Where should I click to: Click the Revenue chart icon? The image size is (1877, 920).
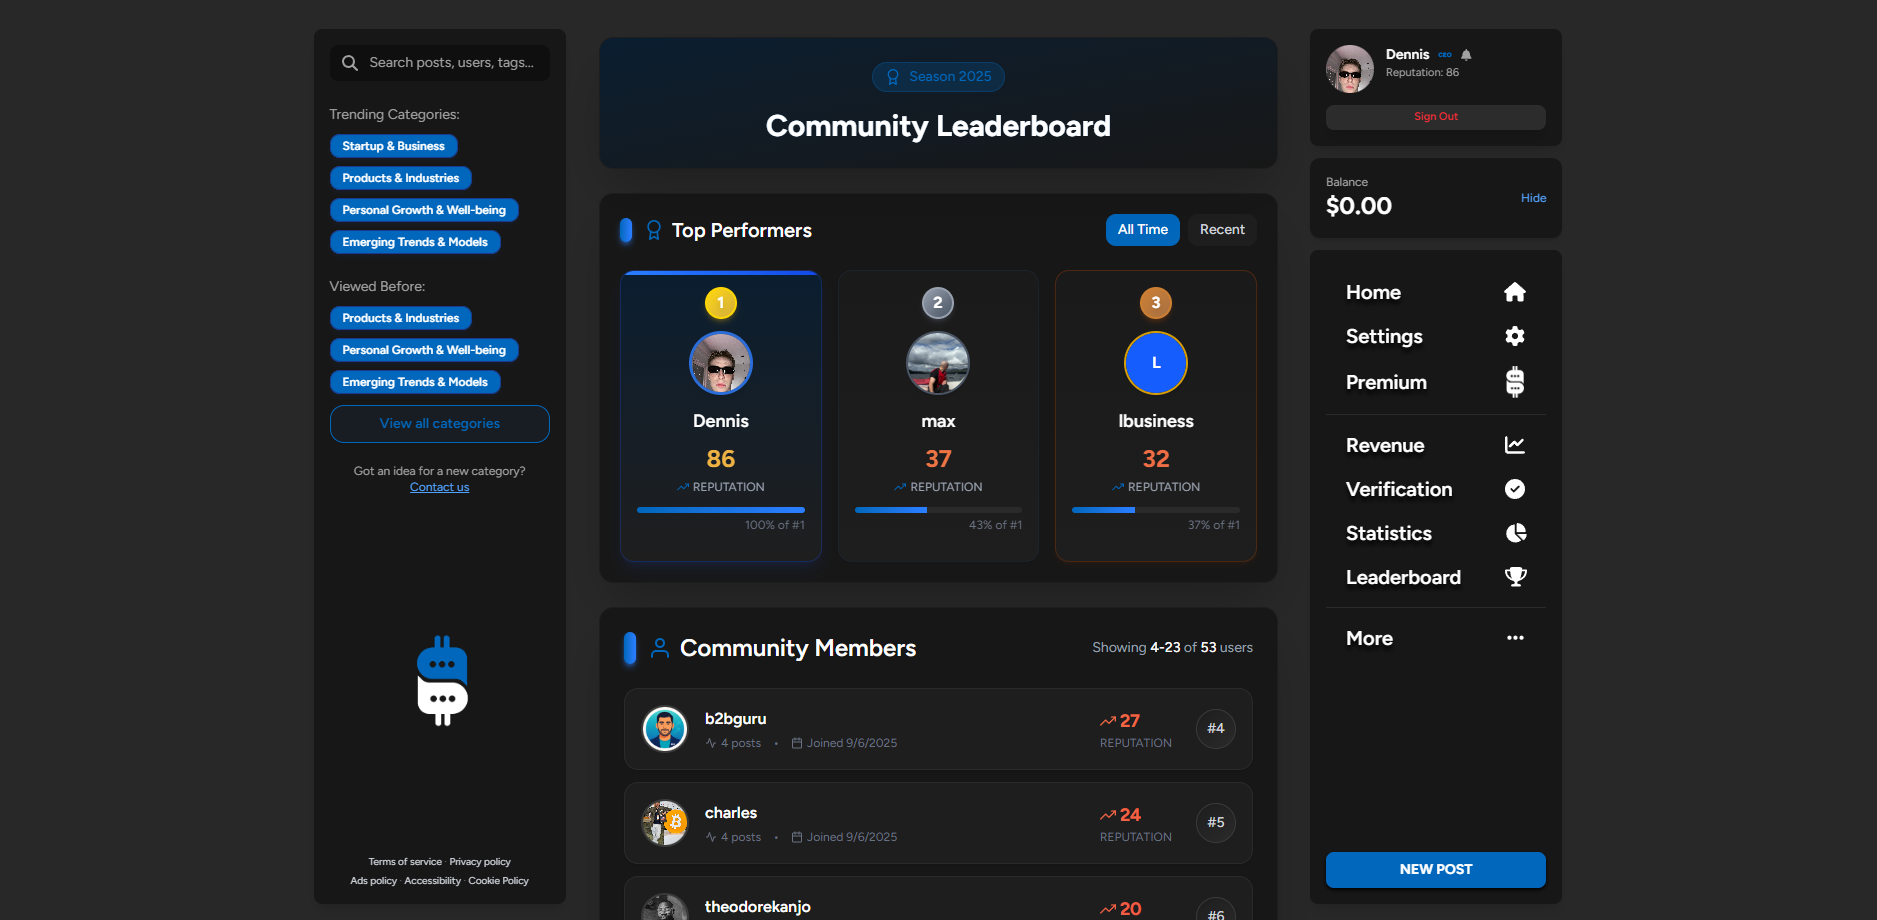[x=1515, y=445]
